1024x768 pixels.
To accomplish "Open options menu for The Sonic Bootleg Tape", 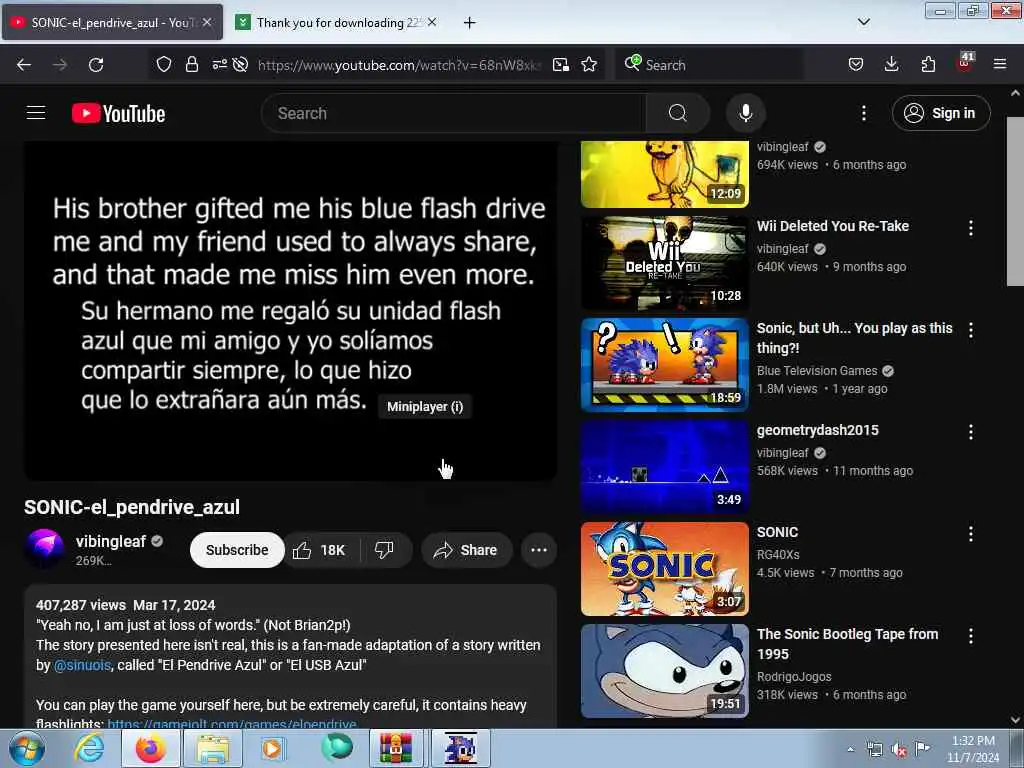I will point(970,635).
